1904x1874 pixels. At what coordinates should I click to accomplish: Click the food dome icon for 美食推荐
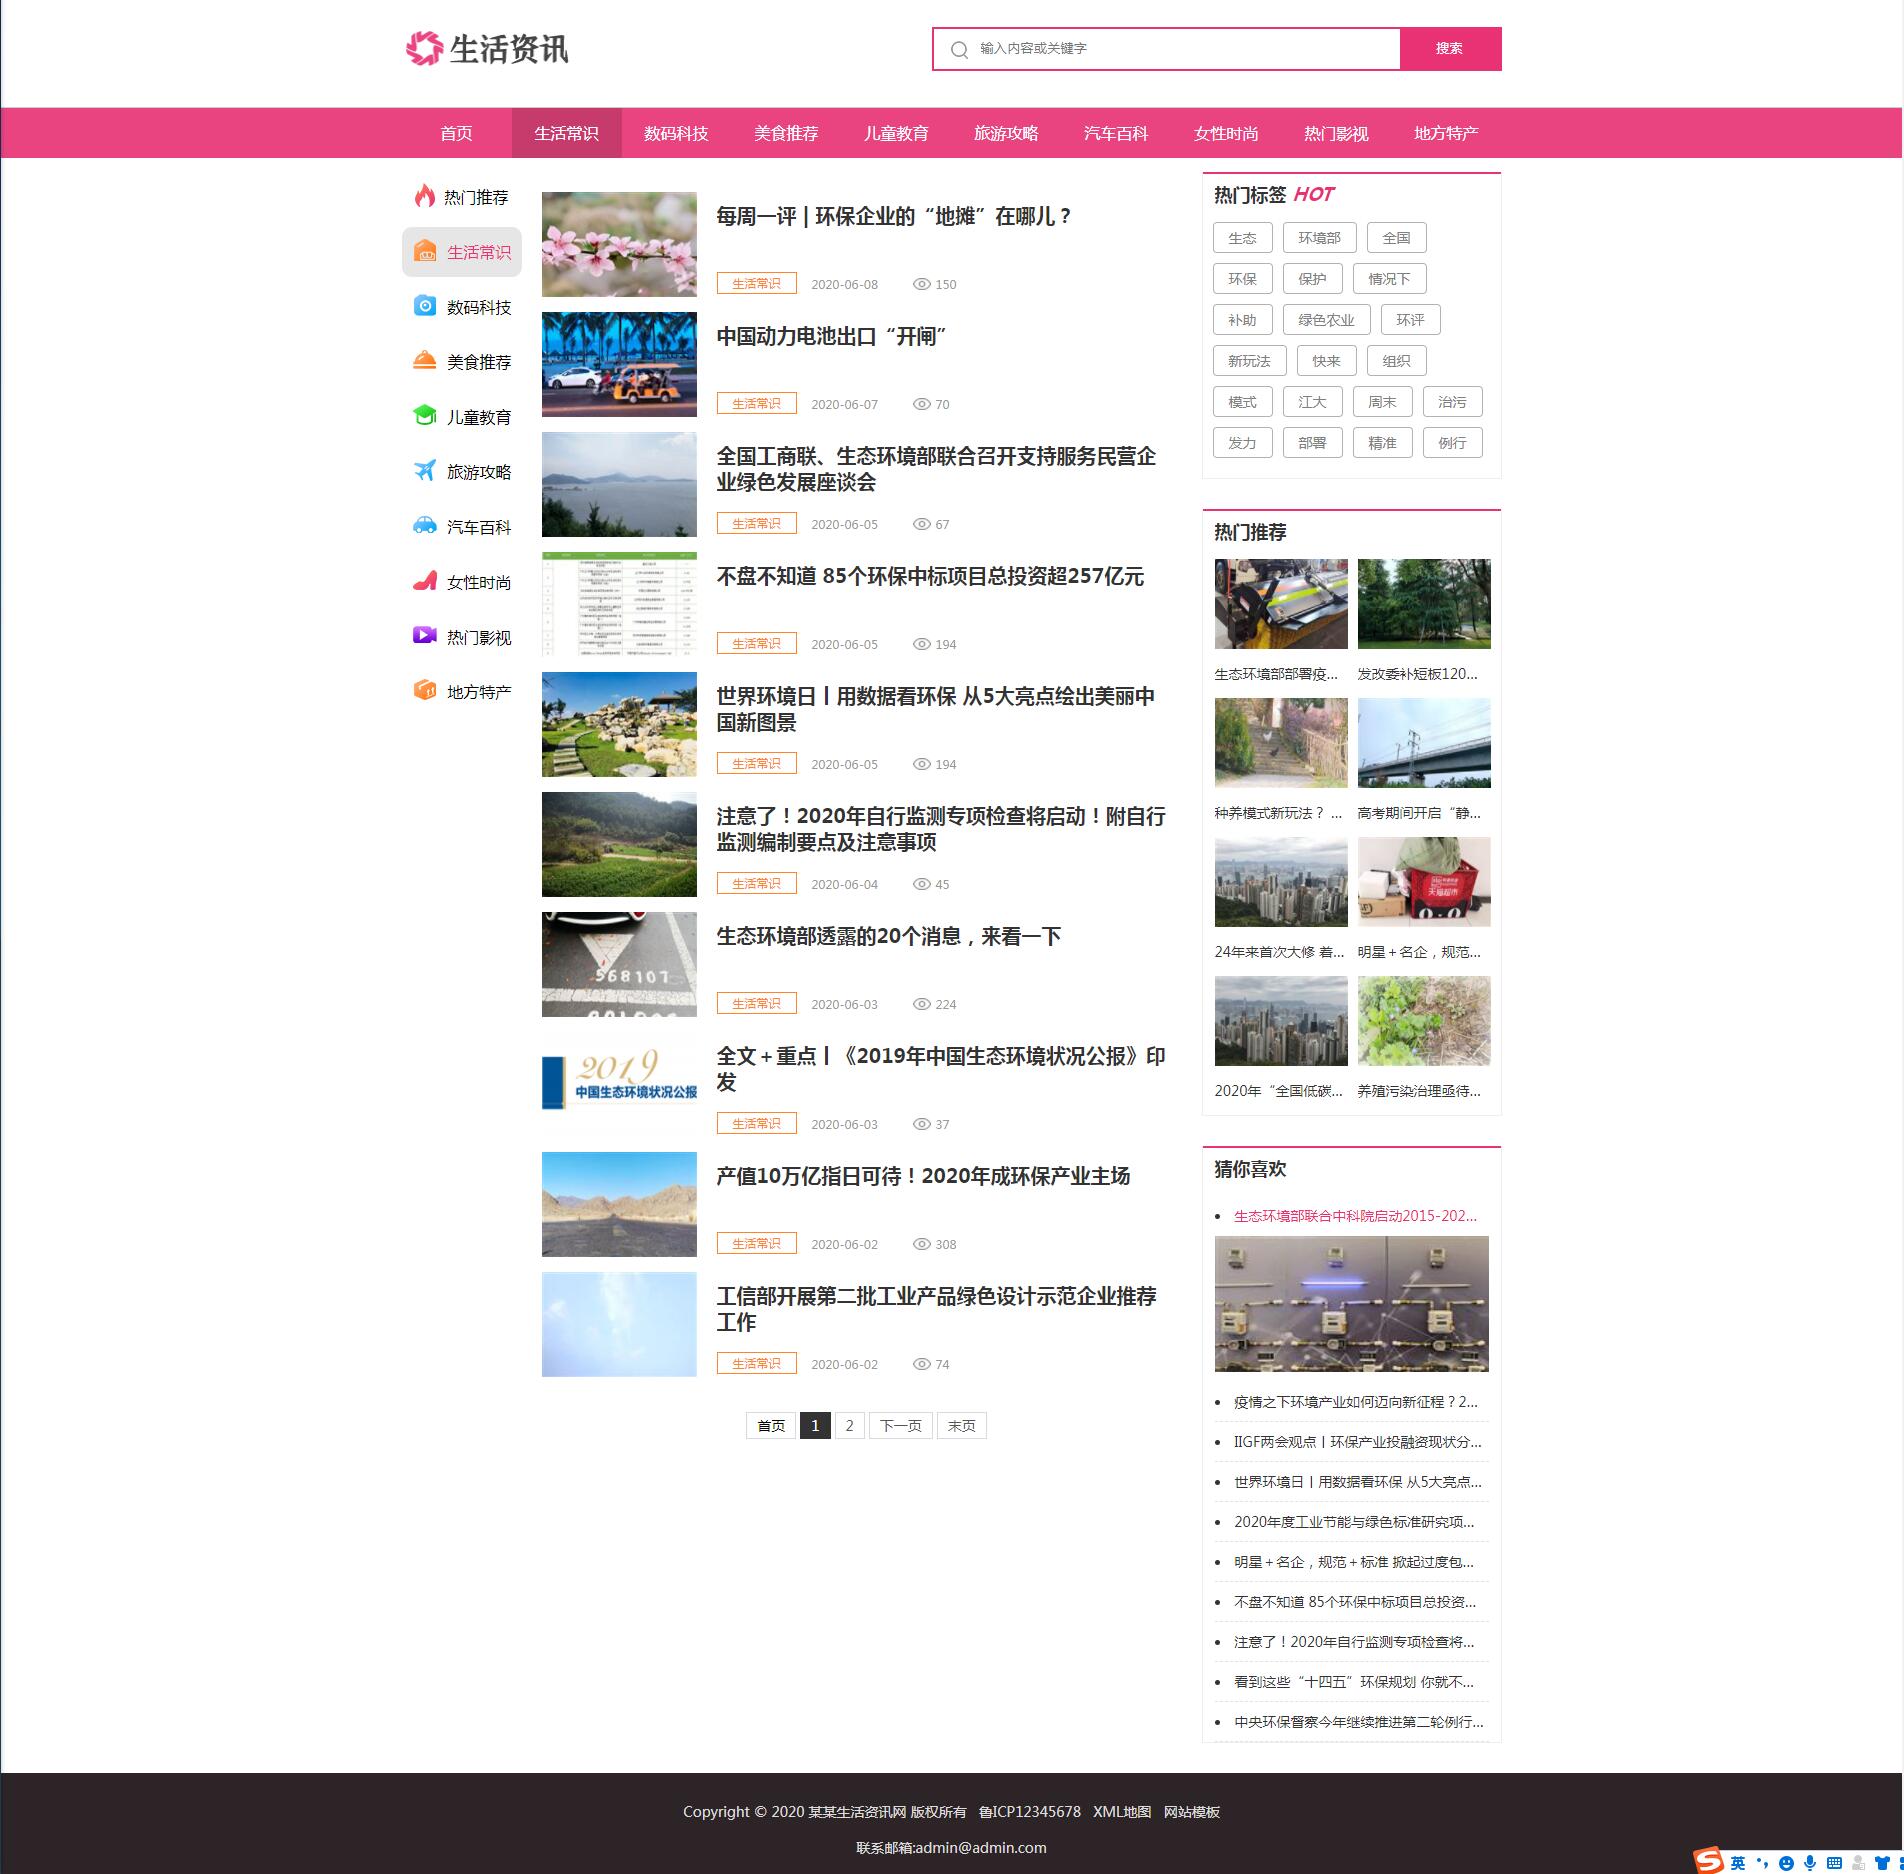click(425, 361)
